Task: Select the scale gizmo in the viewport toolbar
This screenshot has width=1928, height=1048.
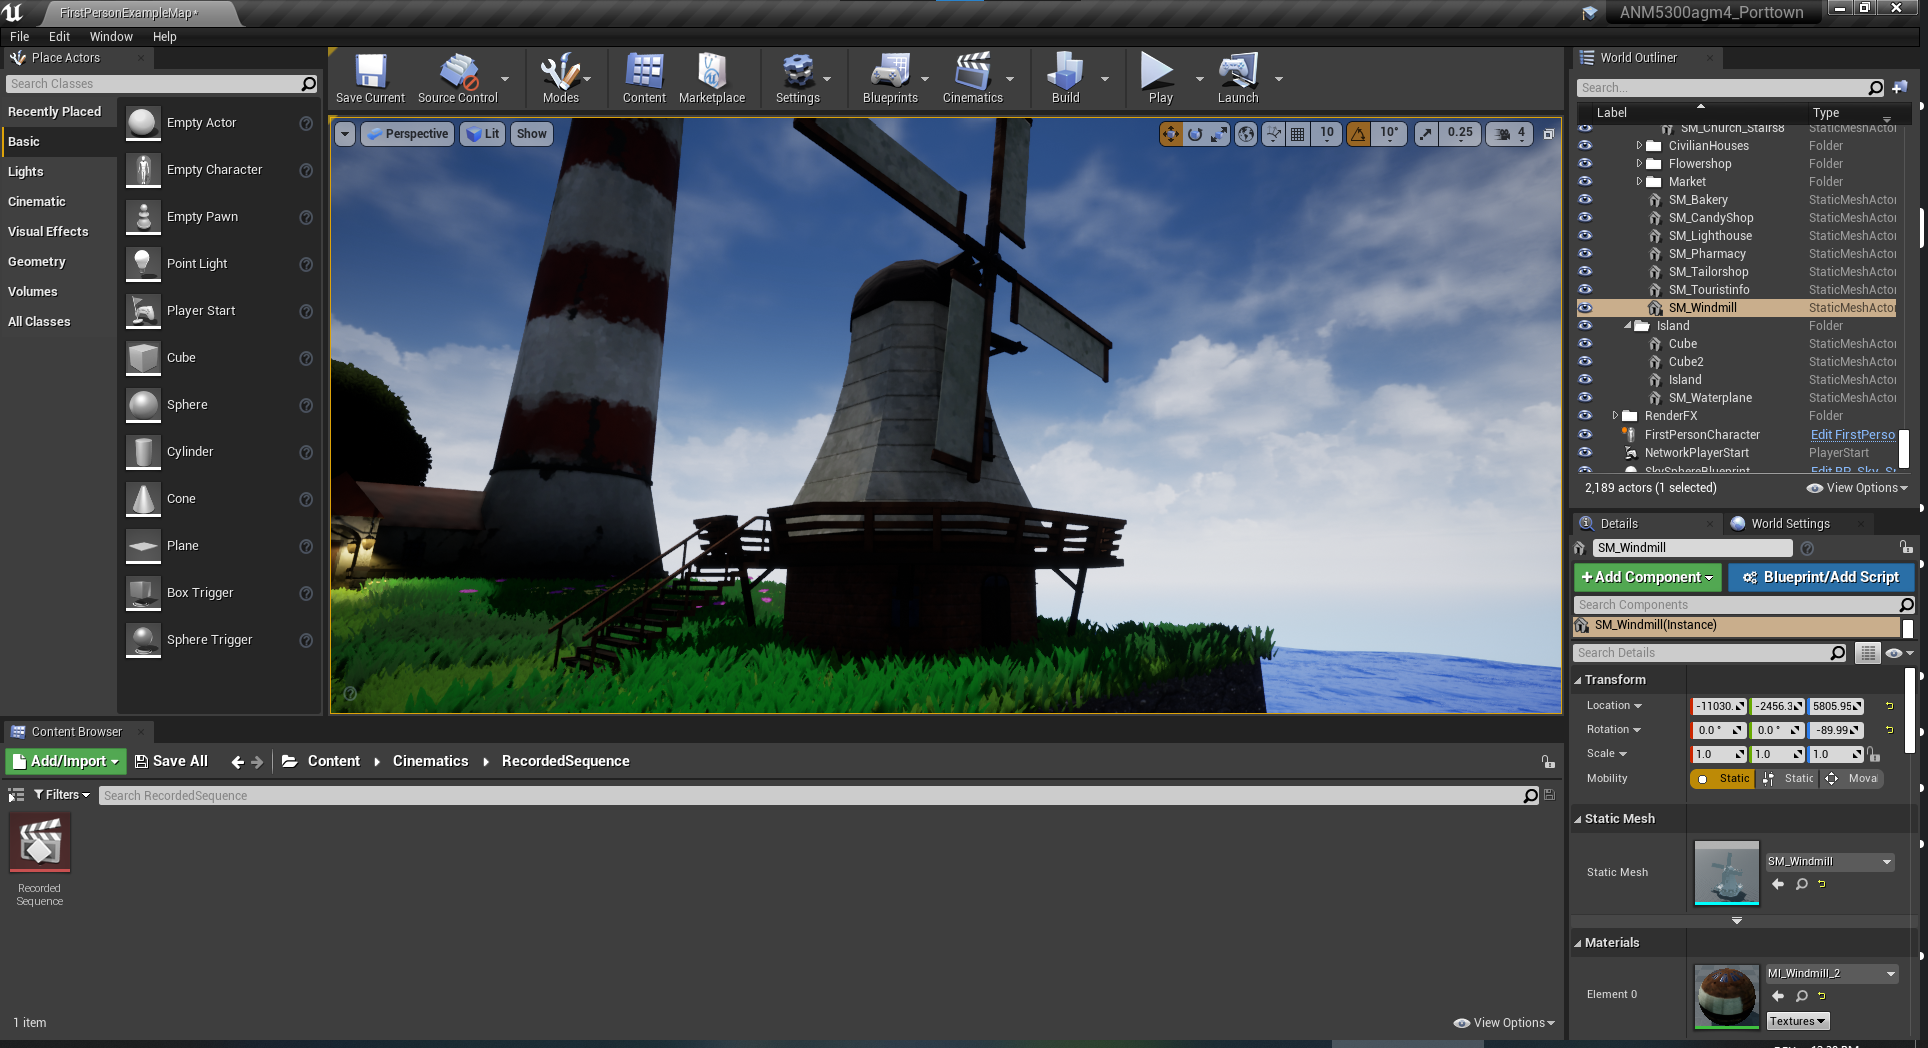Action: tap(1219, 134)
